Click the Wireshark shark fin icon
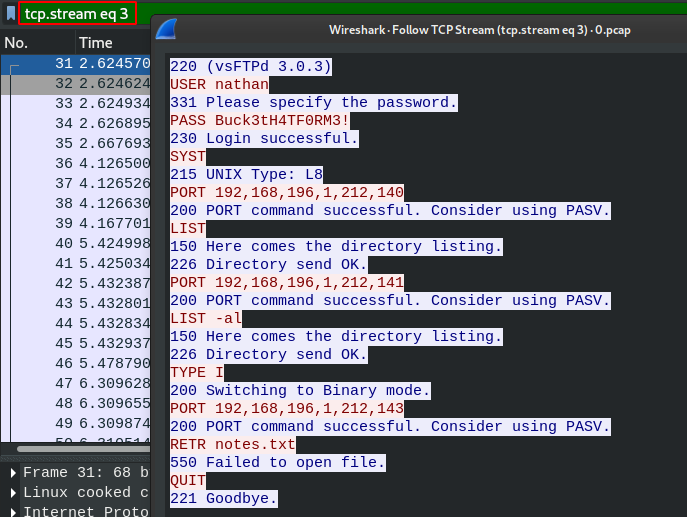This screenshot has width=687, height=517. point(170,30)
